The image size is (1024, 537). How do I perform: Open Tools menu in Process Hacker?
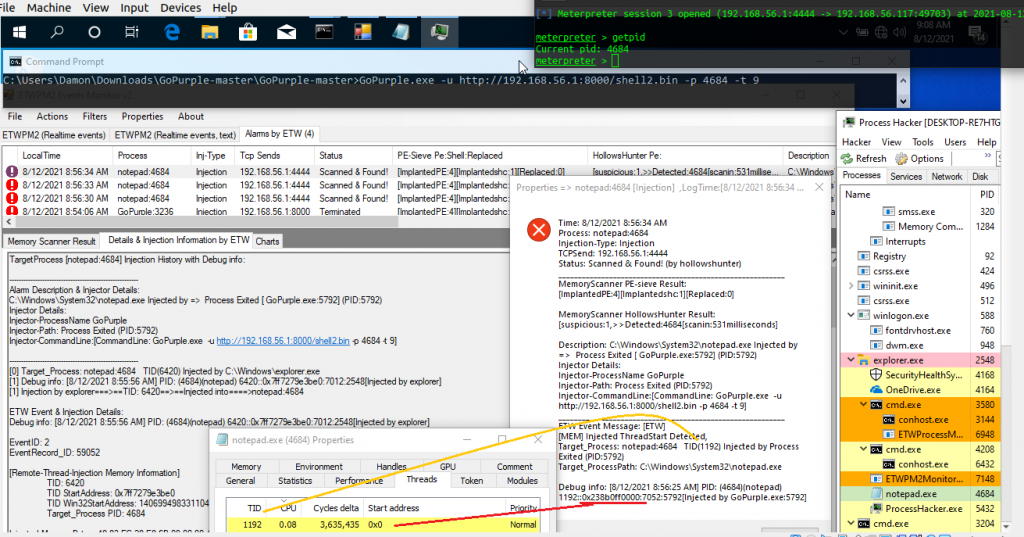click(x=923, y=142)
